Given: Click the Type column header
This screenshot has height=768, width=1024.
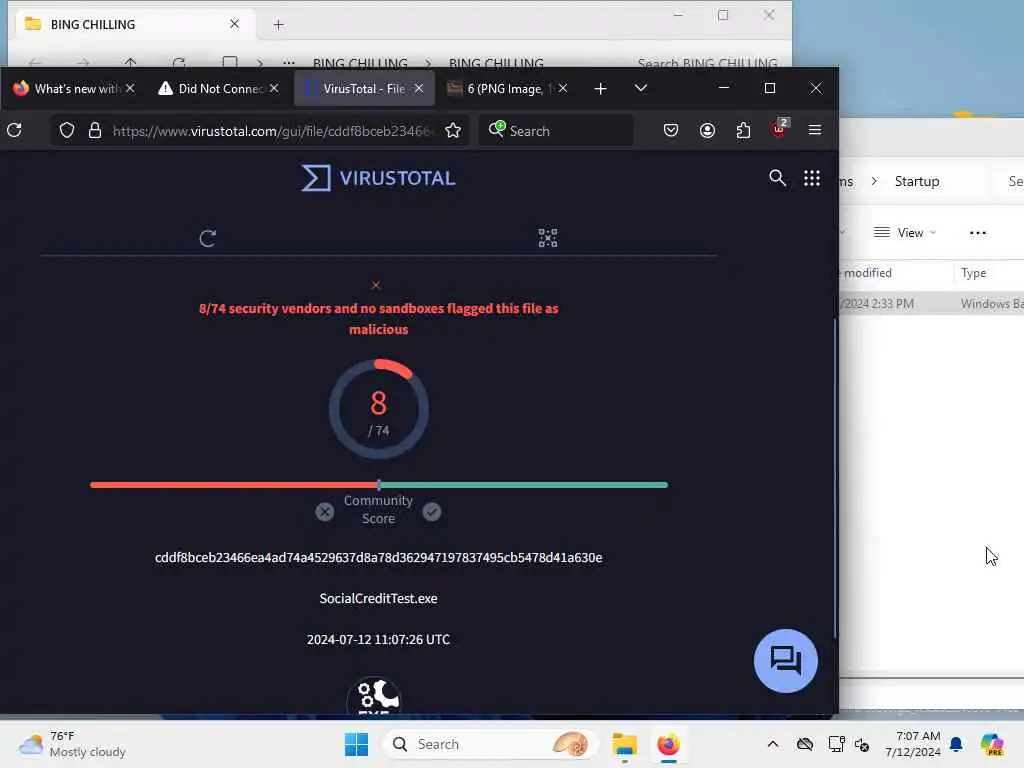Looking at the screenshot, I should pyautogui.click(x=973, y=273).
